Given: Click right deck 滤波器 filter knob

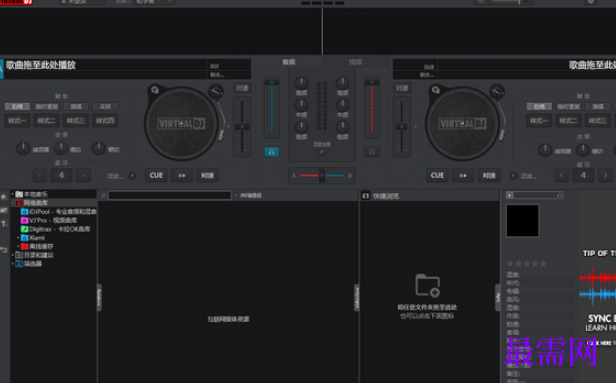Looking at the screenshot, I should 545,150.
